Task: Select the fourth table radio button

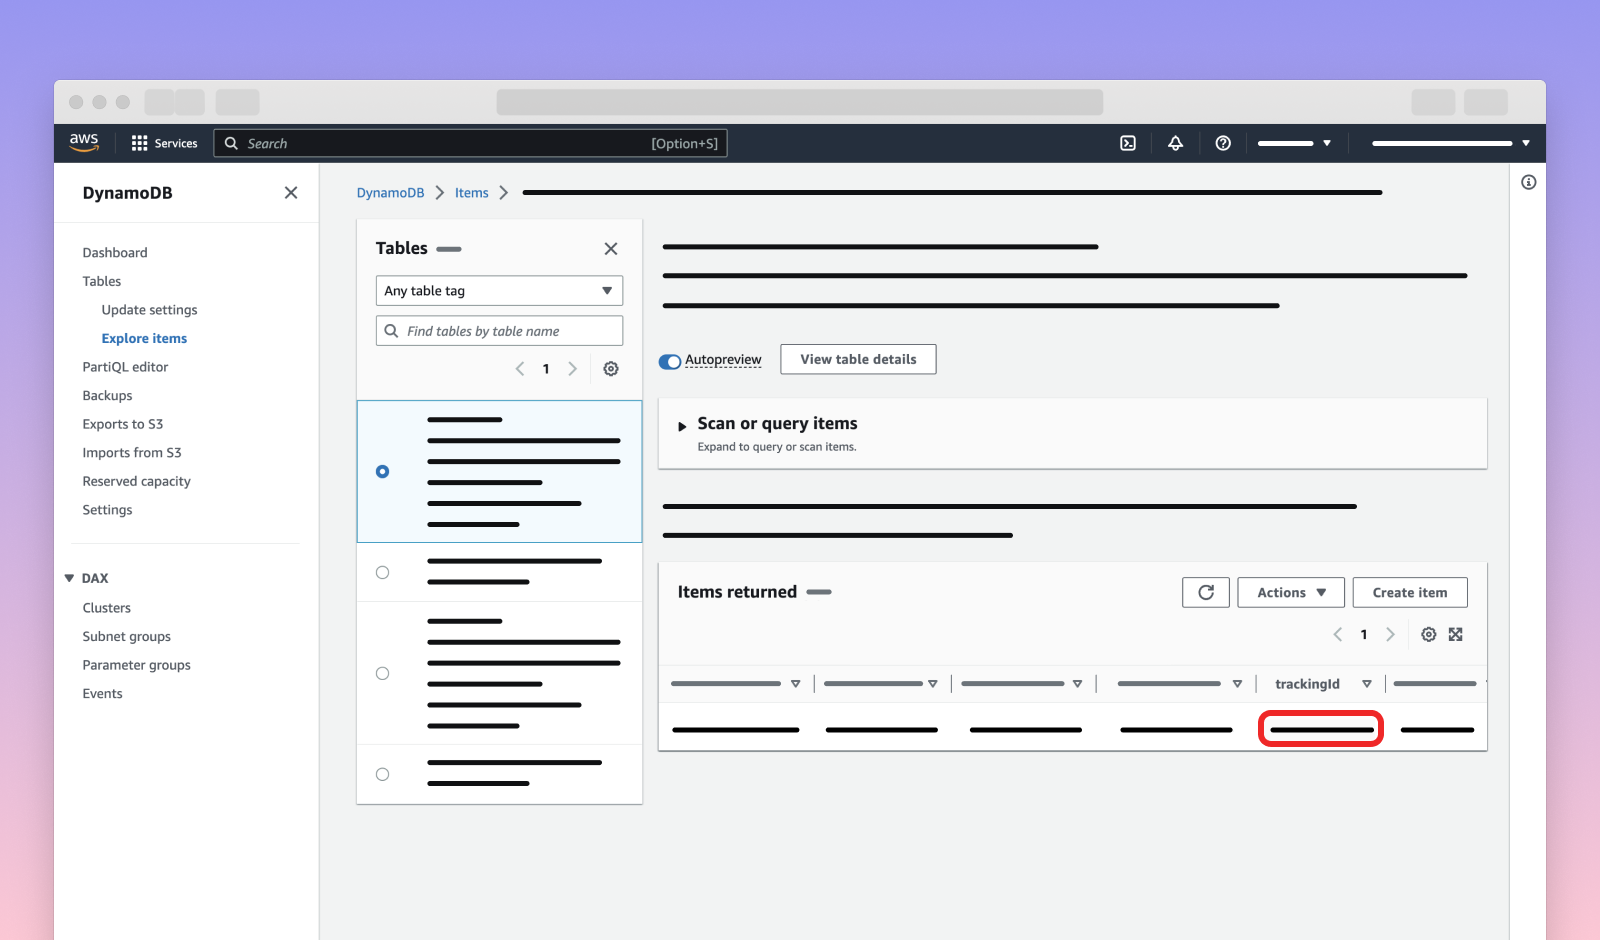Action: (382, 775)
